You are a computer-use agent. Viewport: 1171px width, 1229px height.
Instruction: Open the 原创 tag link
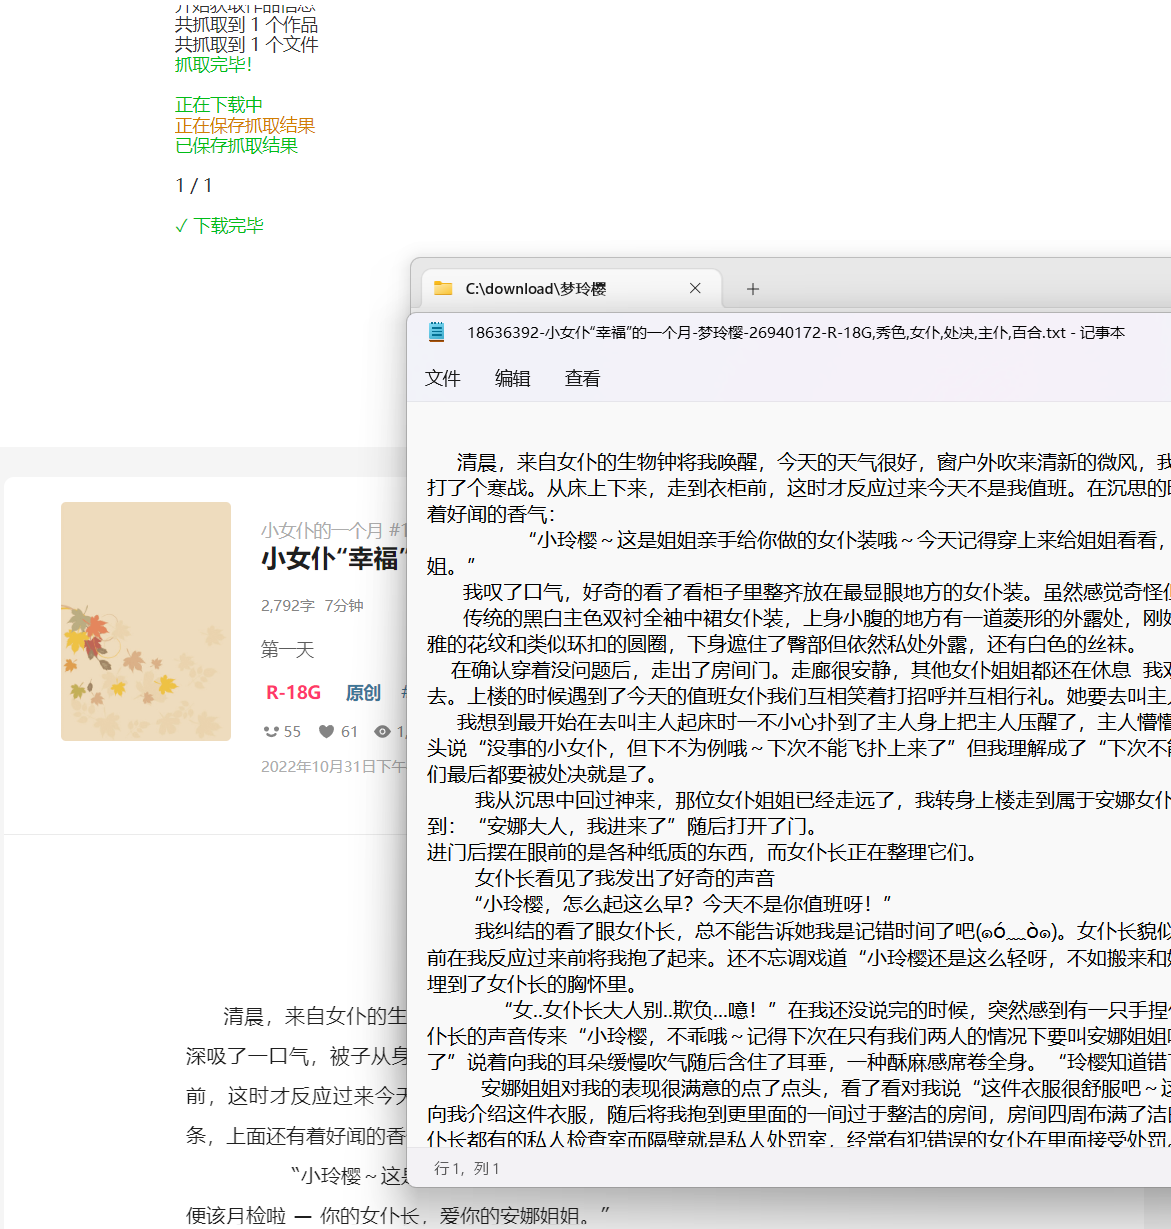[363, 692]
